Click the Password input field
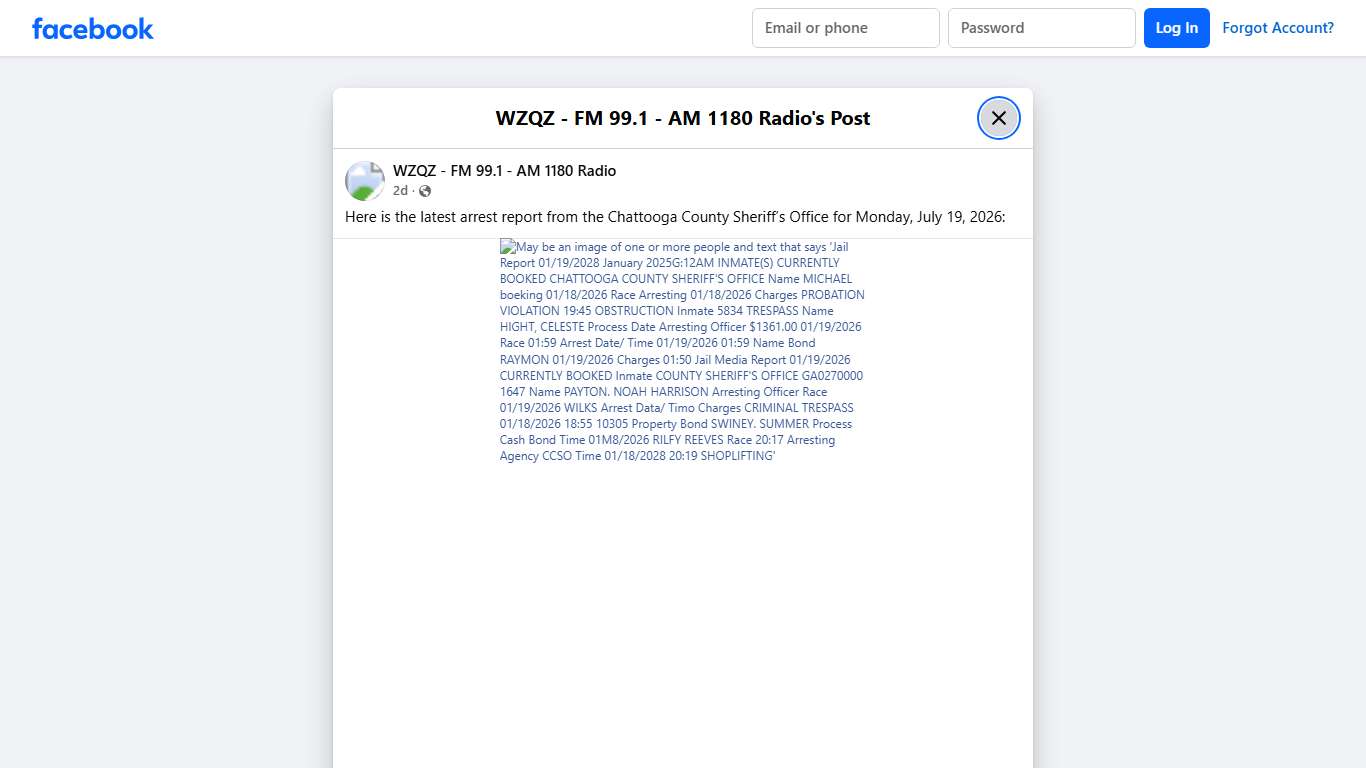The height and width of the screenshot is (768, 1366). pyautogui.click(x=1041, y=28)
